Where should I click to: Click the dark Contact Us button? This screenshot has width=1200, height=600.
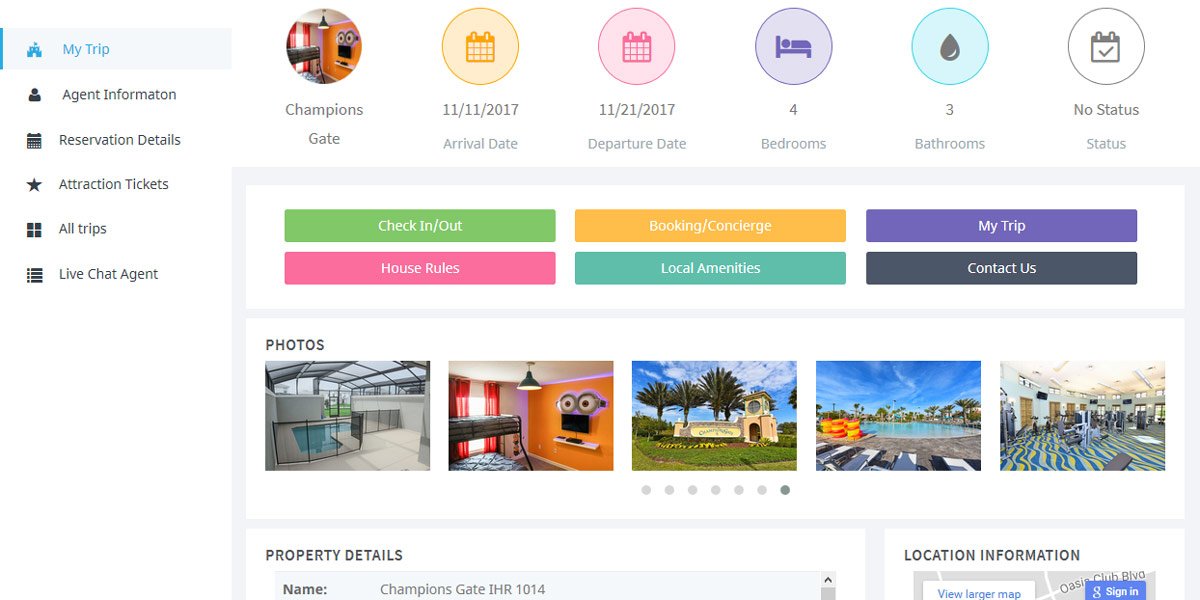tap(1001, 268)
